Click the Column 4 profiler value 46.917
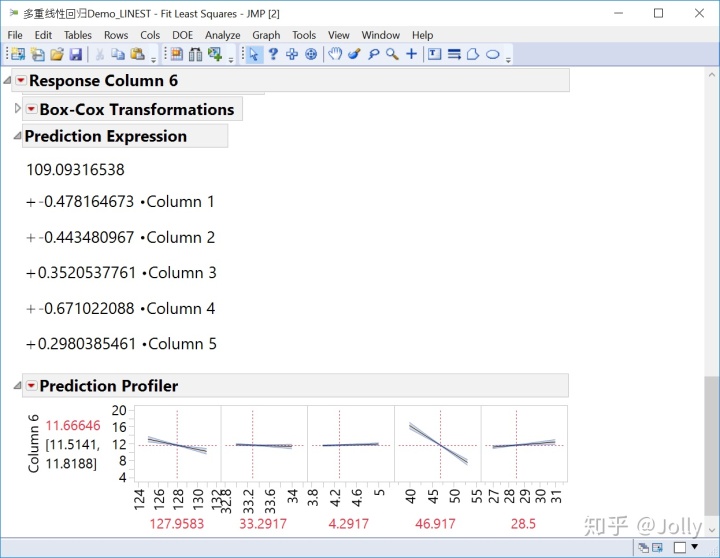The height and width of the screenshot is (558, 720). tap(435, 524)
